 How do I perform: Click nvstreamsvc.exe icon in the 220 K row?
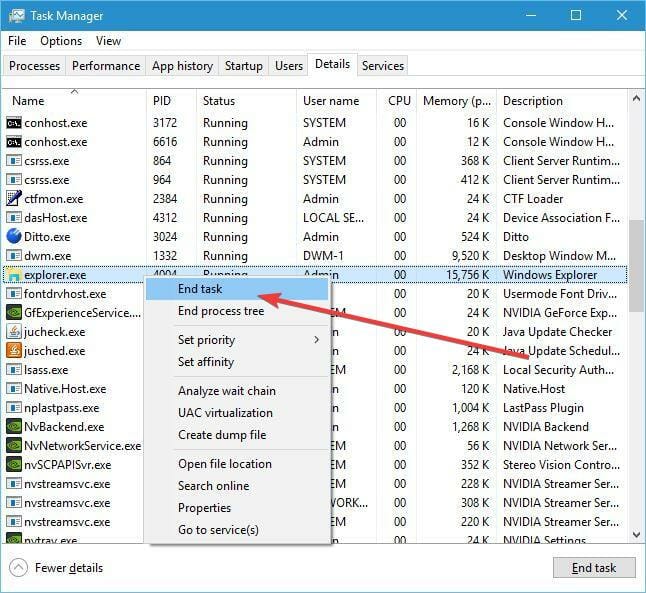point(14,521)
